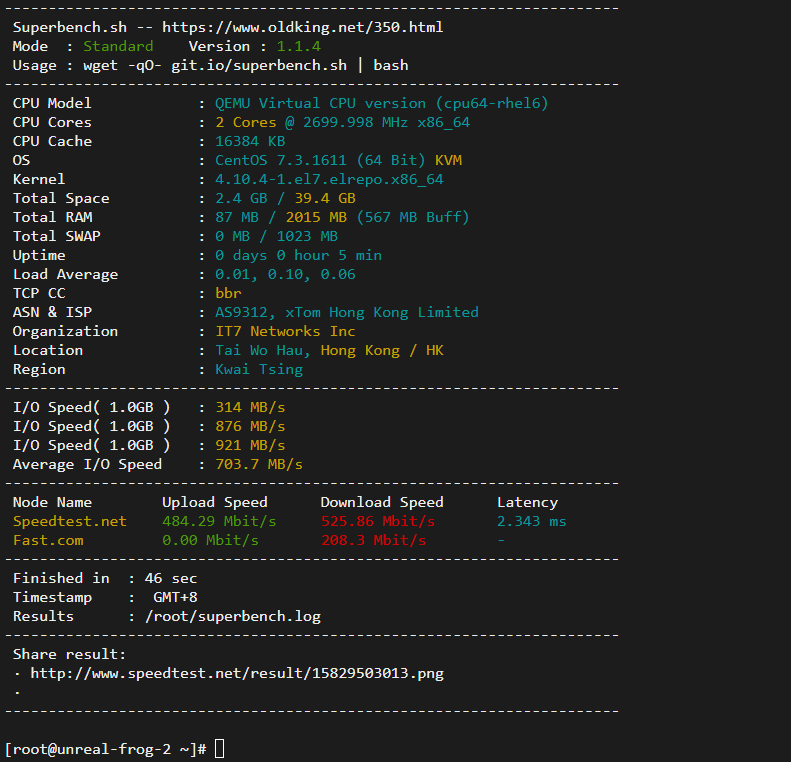Click the terminal cursor after the prompt
The width and height of the screenshot is (791, 762).
[x=219, y=749]
